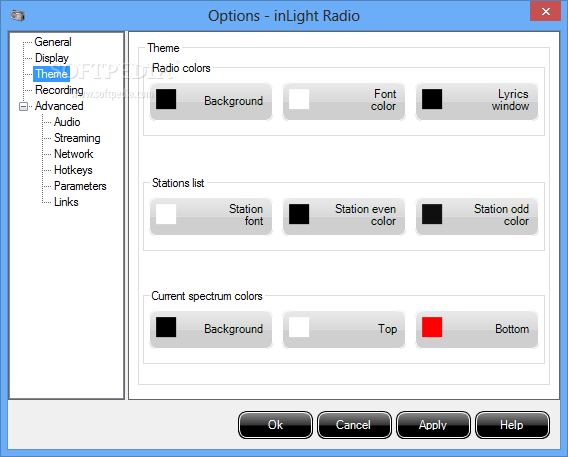Click the spectrum Top color button
This screenshot has height=457, width=568.
344,329
